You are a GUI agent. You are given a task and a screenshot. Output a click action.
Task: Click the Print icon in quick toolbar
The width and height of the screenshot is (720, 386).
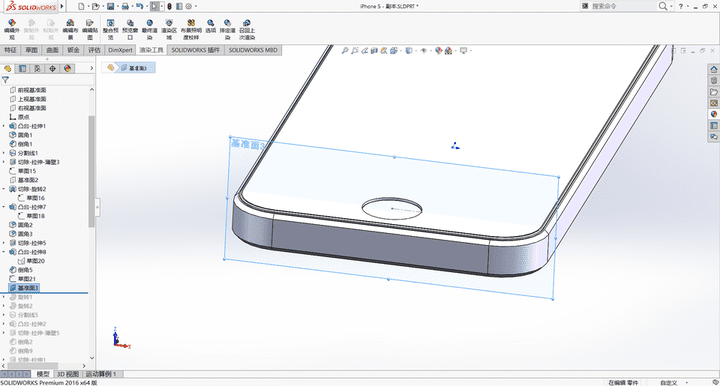pos(124,6)
